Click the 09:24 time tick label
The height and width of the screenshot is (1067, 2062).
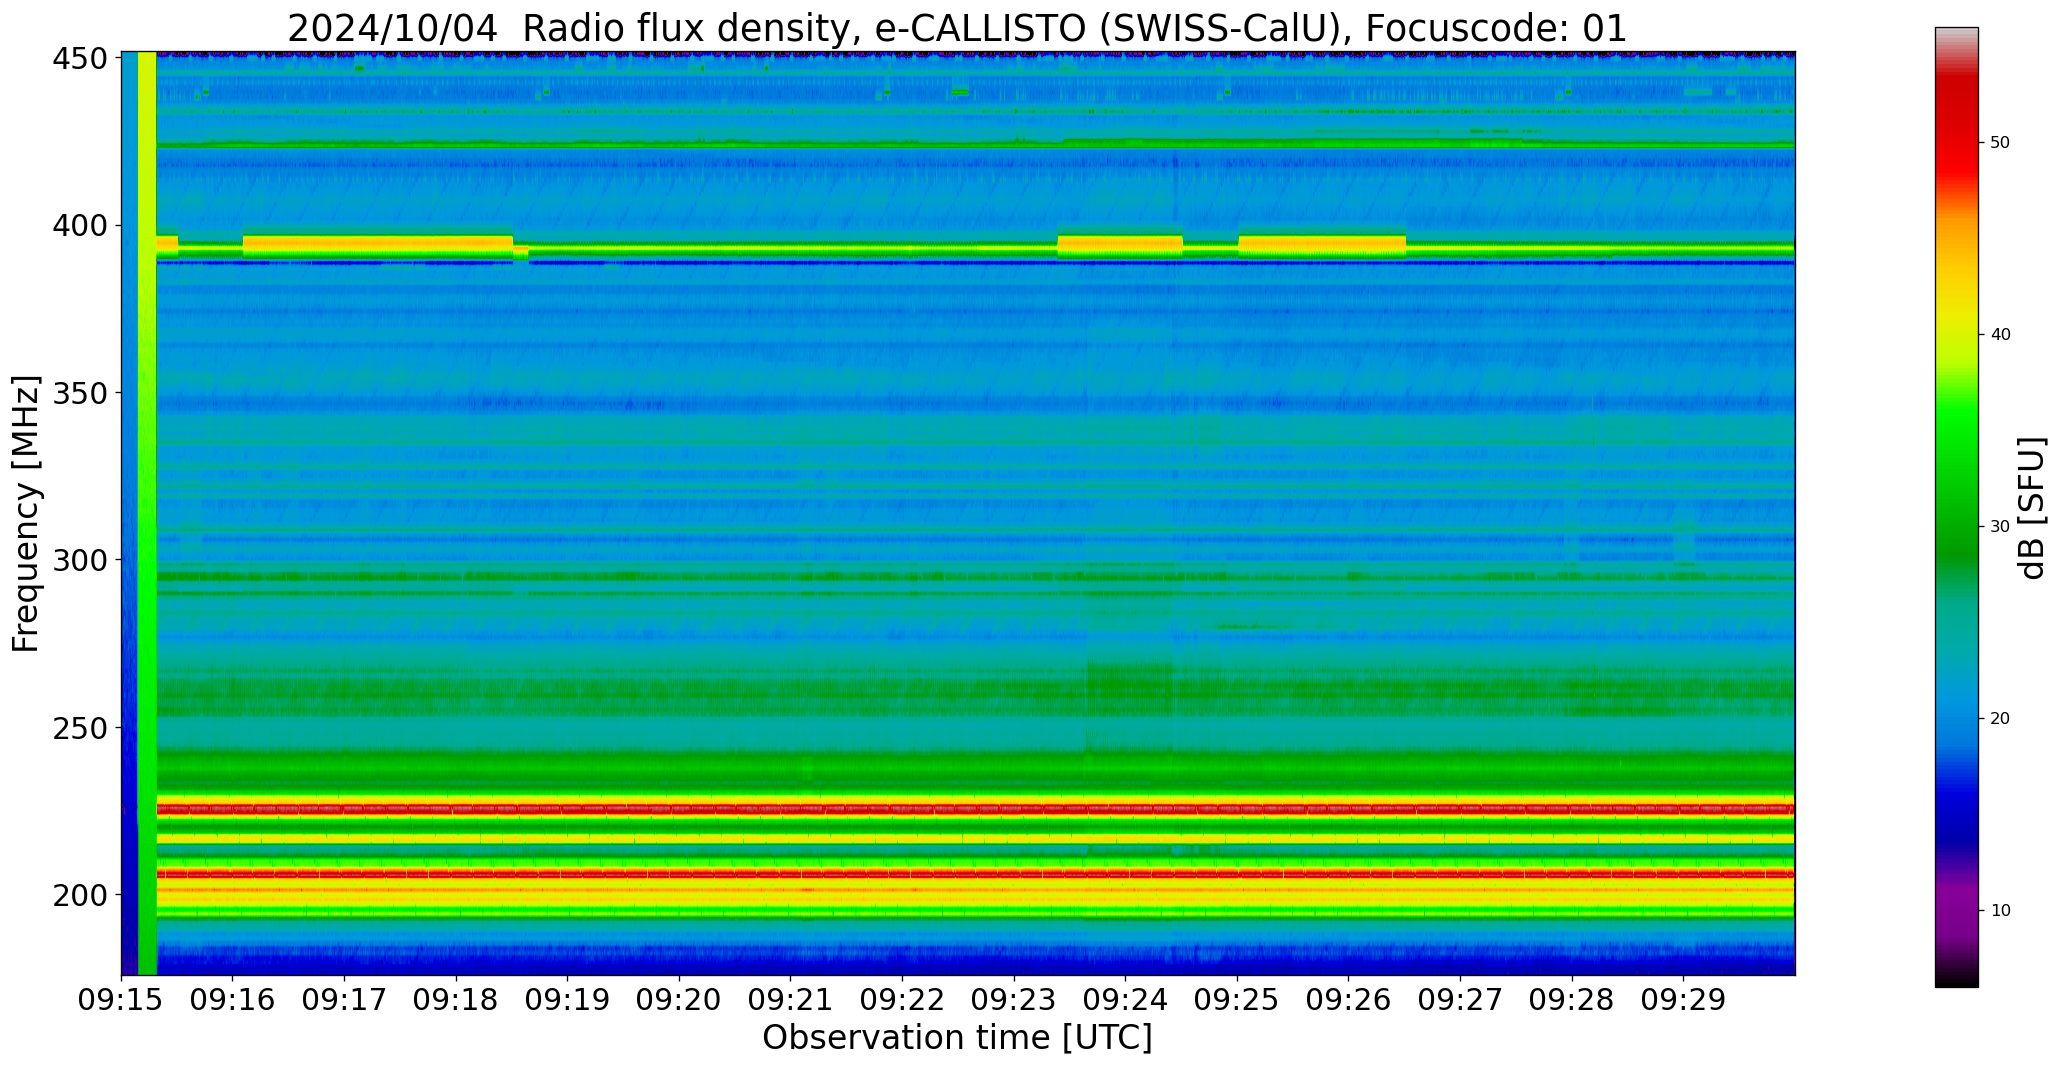point(1126,1000)
